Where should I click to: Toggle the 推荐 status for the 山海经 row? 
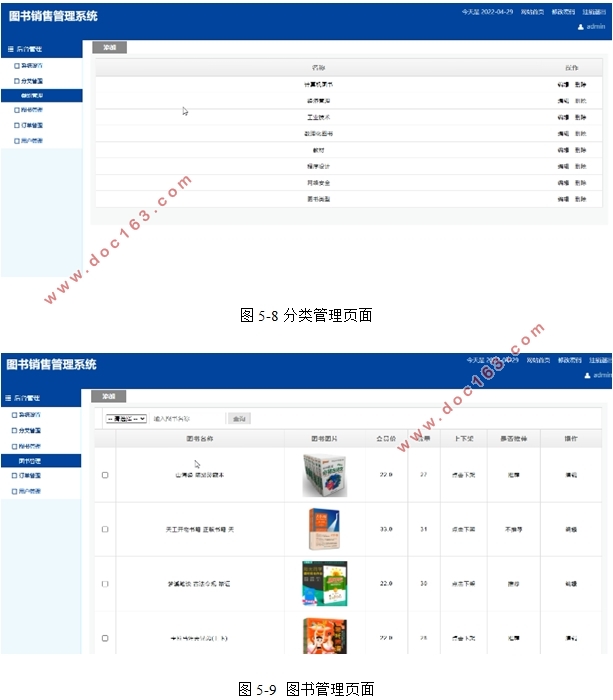513,475
